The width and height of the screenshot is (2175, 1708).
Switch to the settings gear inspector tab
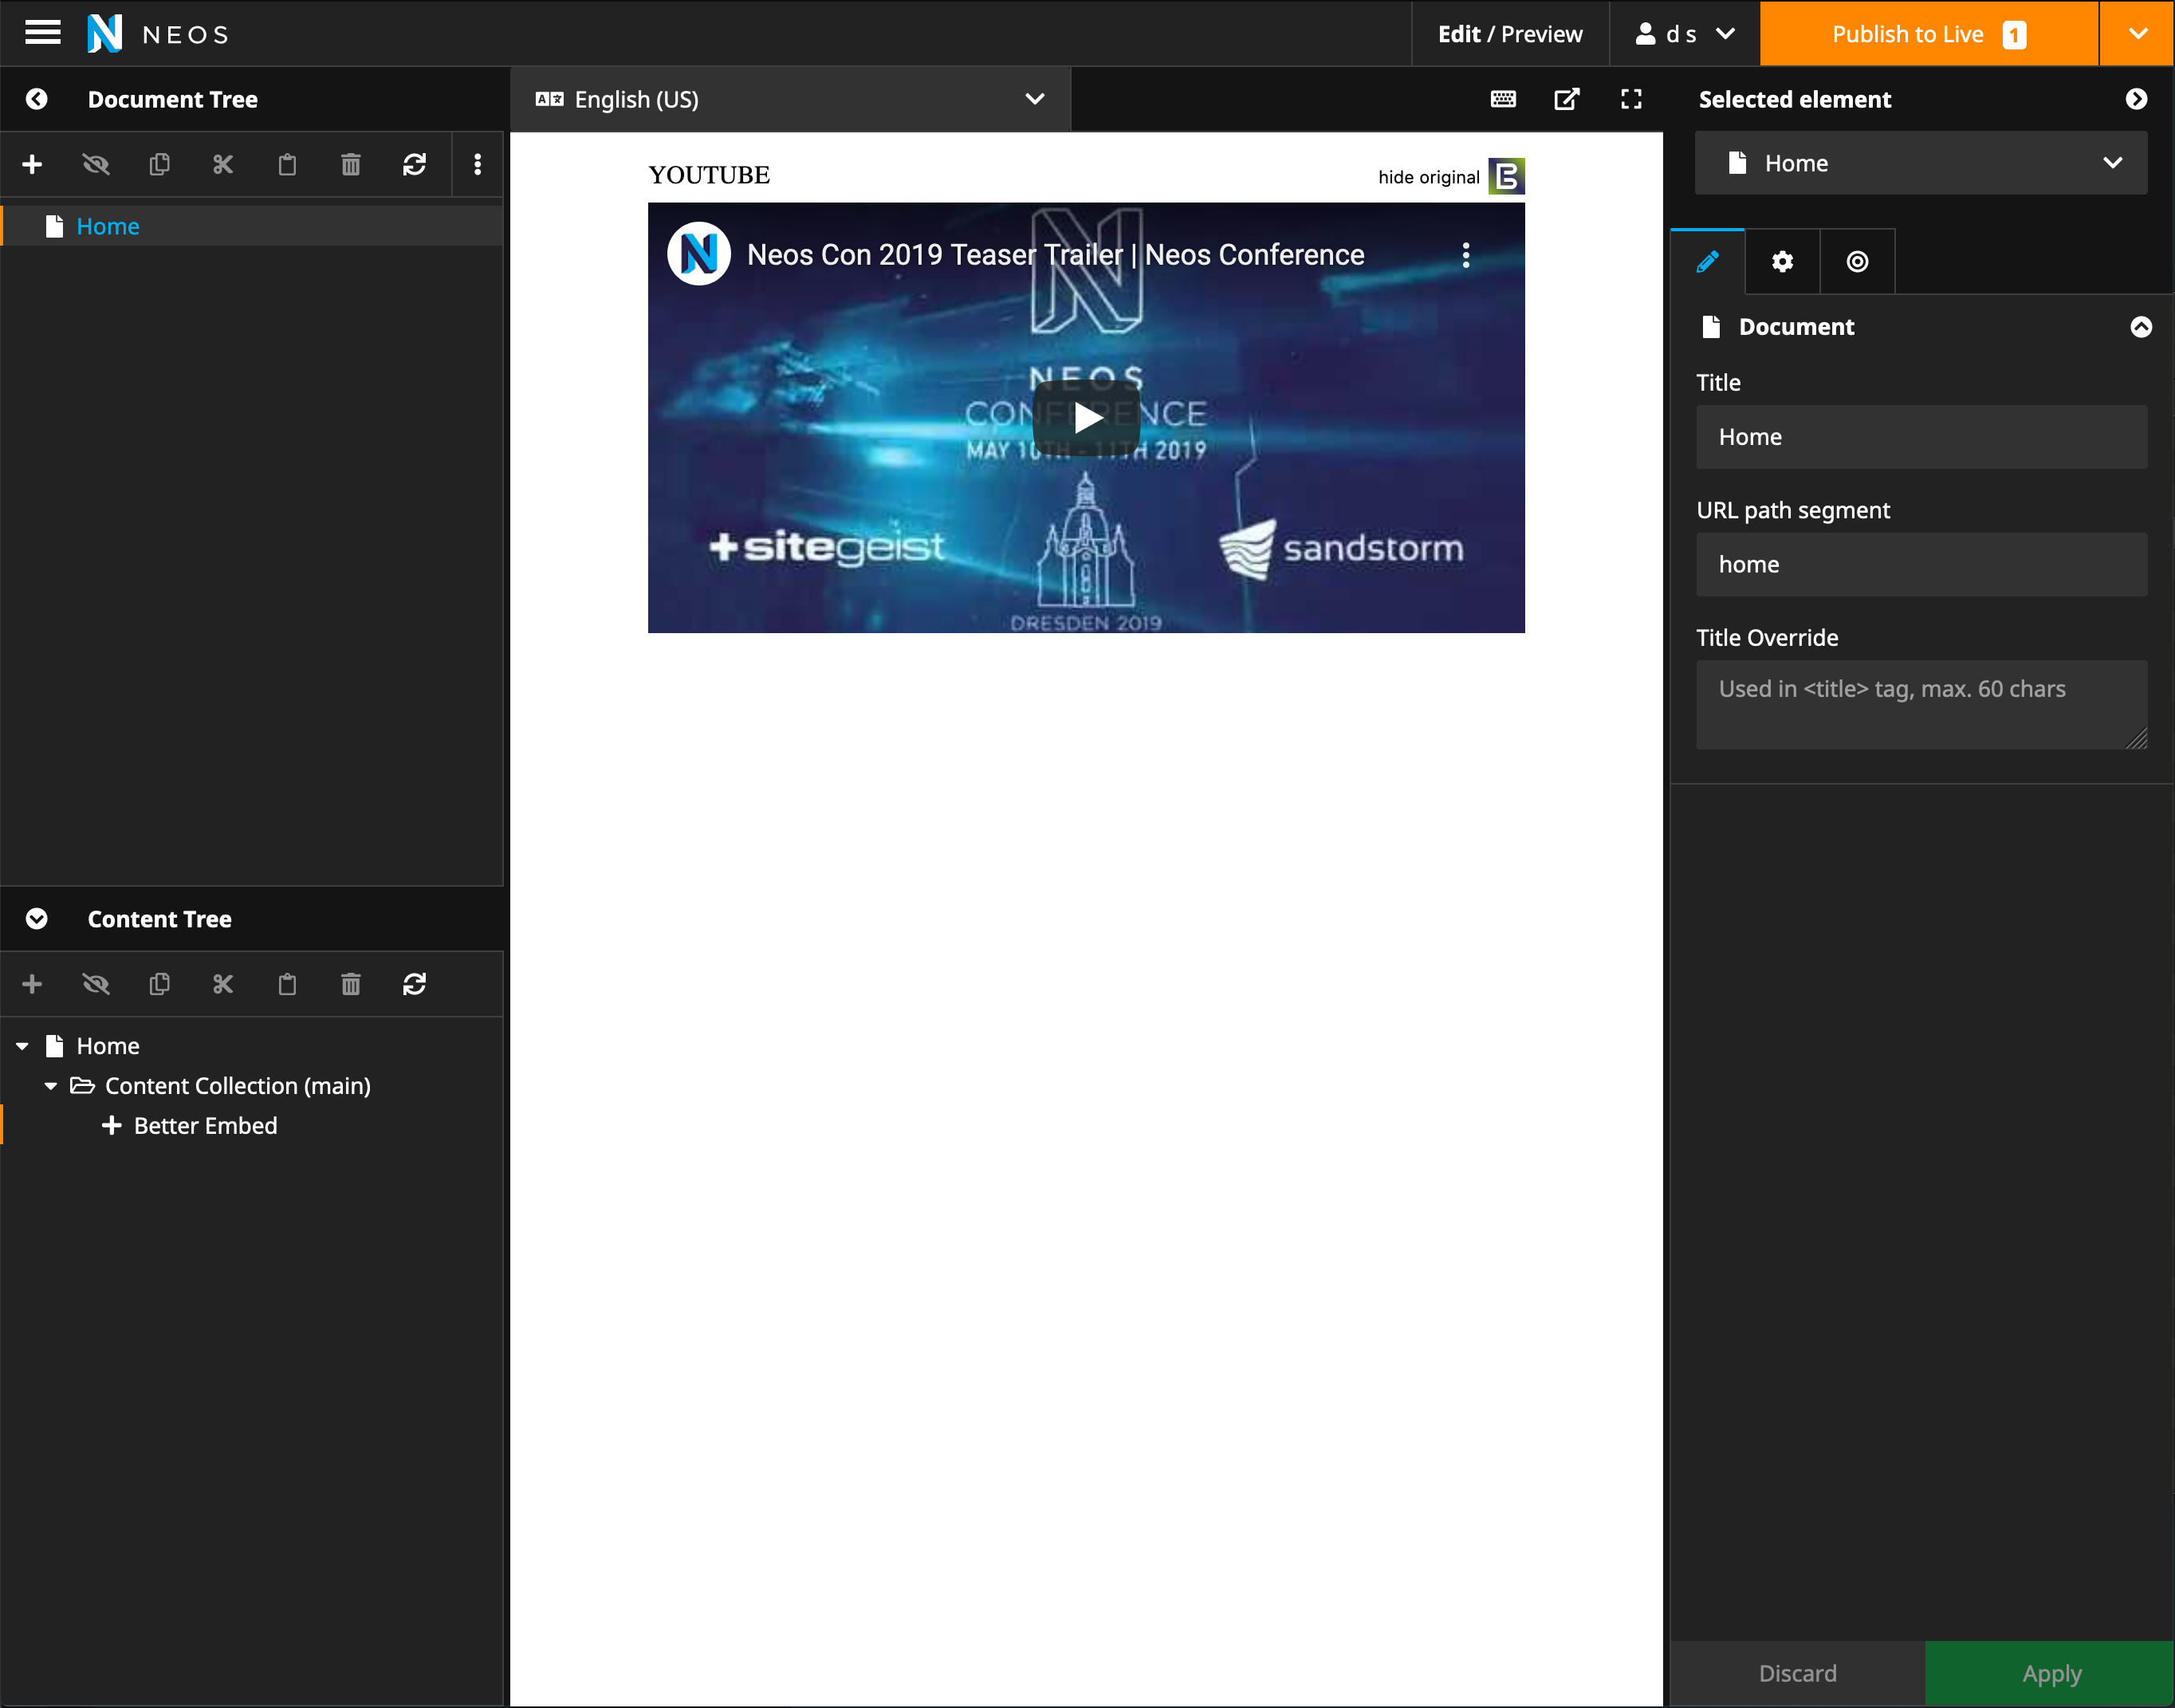pos(1781,262)
